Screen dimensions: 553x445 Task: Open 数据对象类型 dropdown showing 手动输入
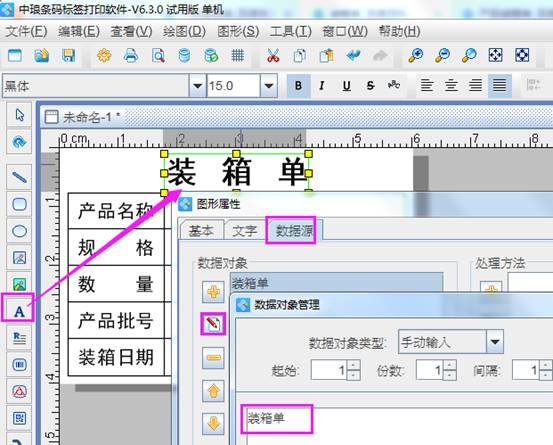(495, 342)
